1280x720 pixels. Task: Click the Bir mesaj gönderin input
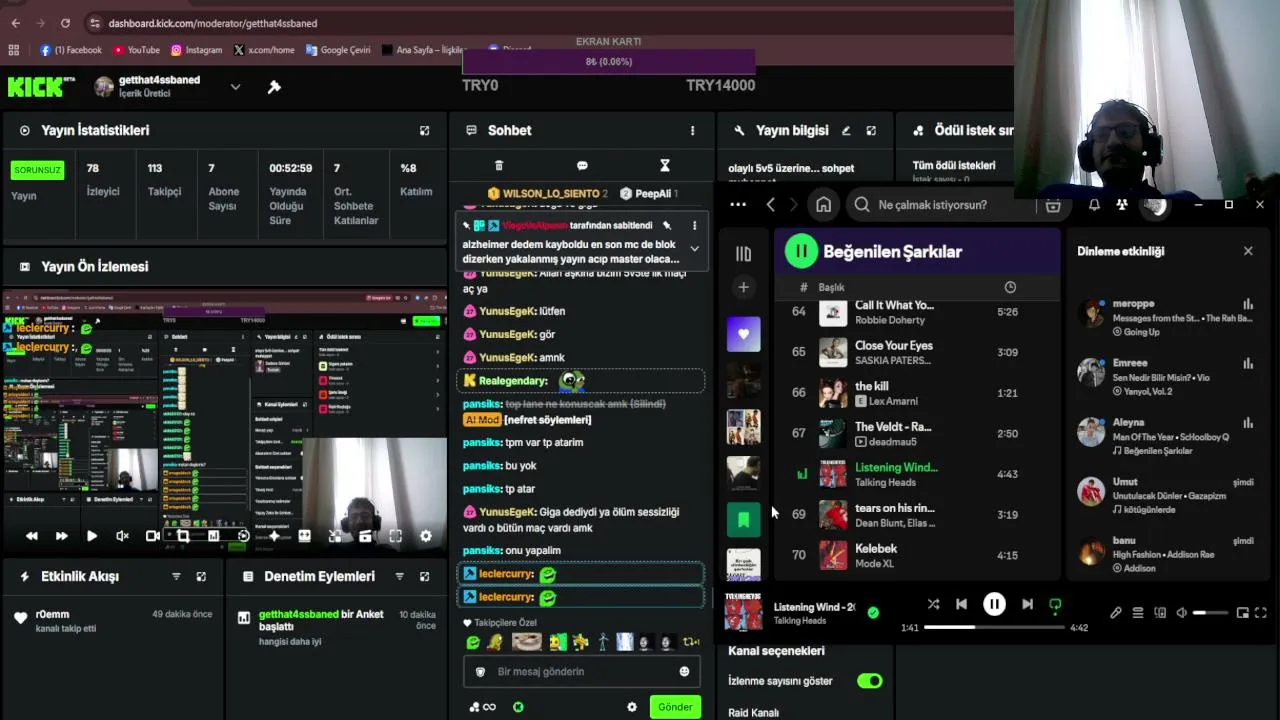tap(580, 672)
